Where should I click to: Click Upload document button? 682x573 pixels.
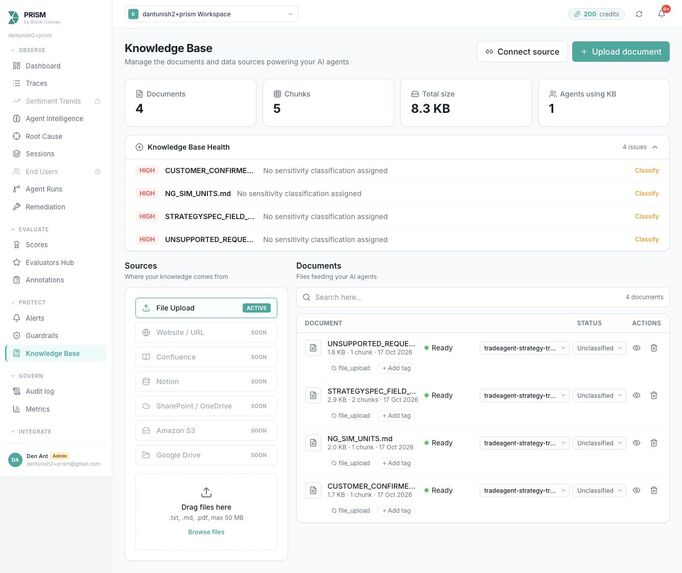621,52
